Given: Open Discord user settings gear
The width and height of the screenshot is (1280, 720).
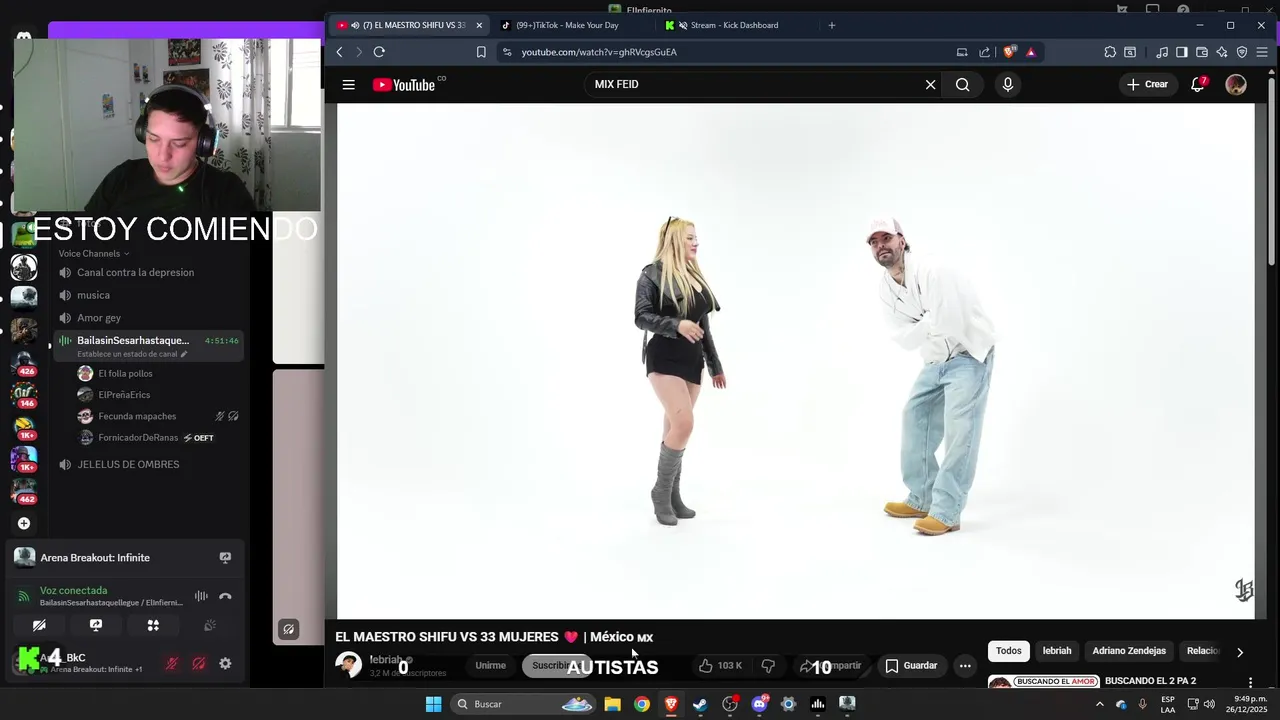Looking at the screenshot, I should [225, 663].
